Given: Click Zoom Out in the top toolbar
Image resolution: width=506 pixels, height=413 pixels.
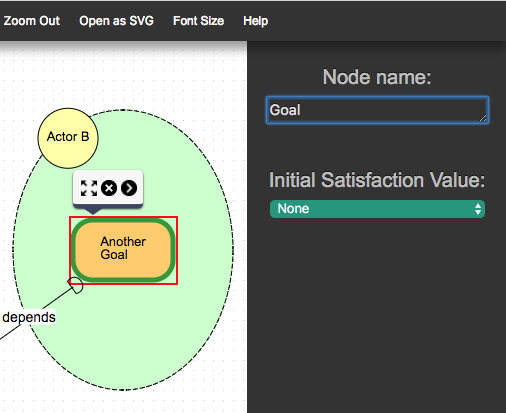Looking at the screenshot, I should click(32, 21).
